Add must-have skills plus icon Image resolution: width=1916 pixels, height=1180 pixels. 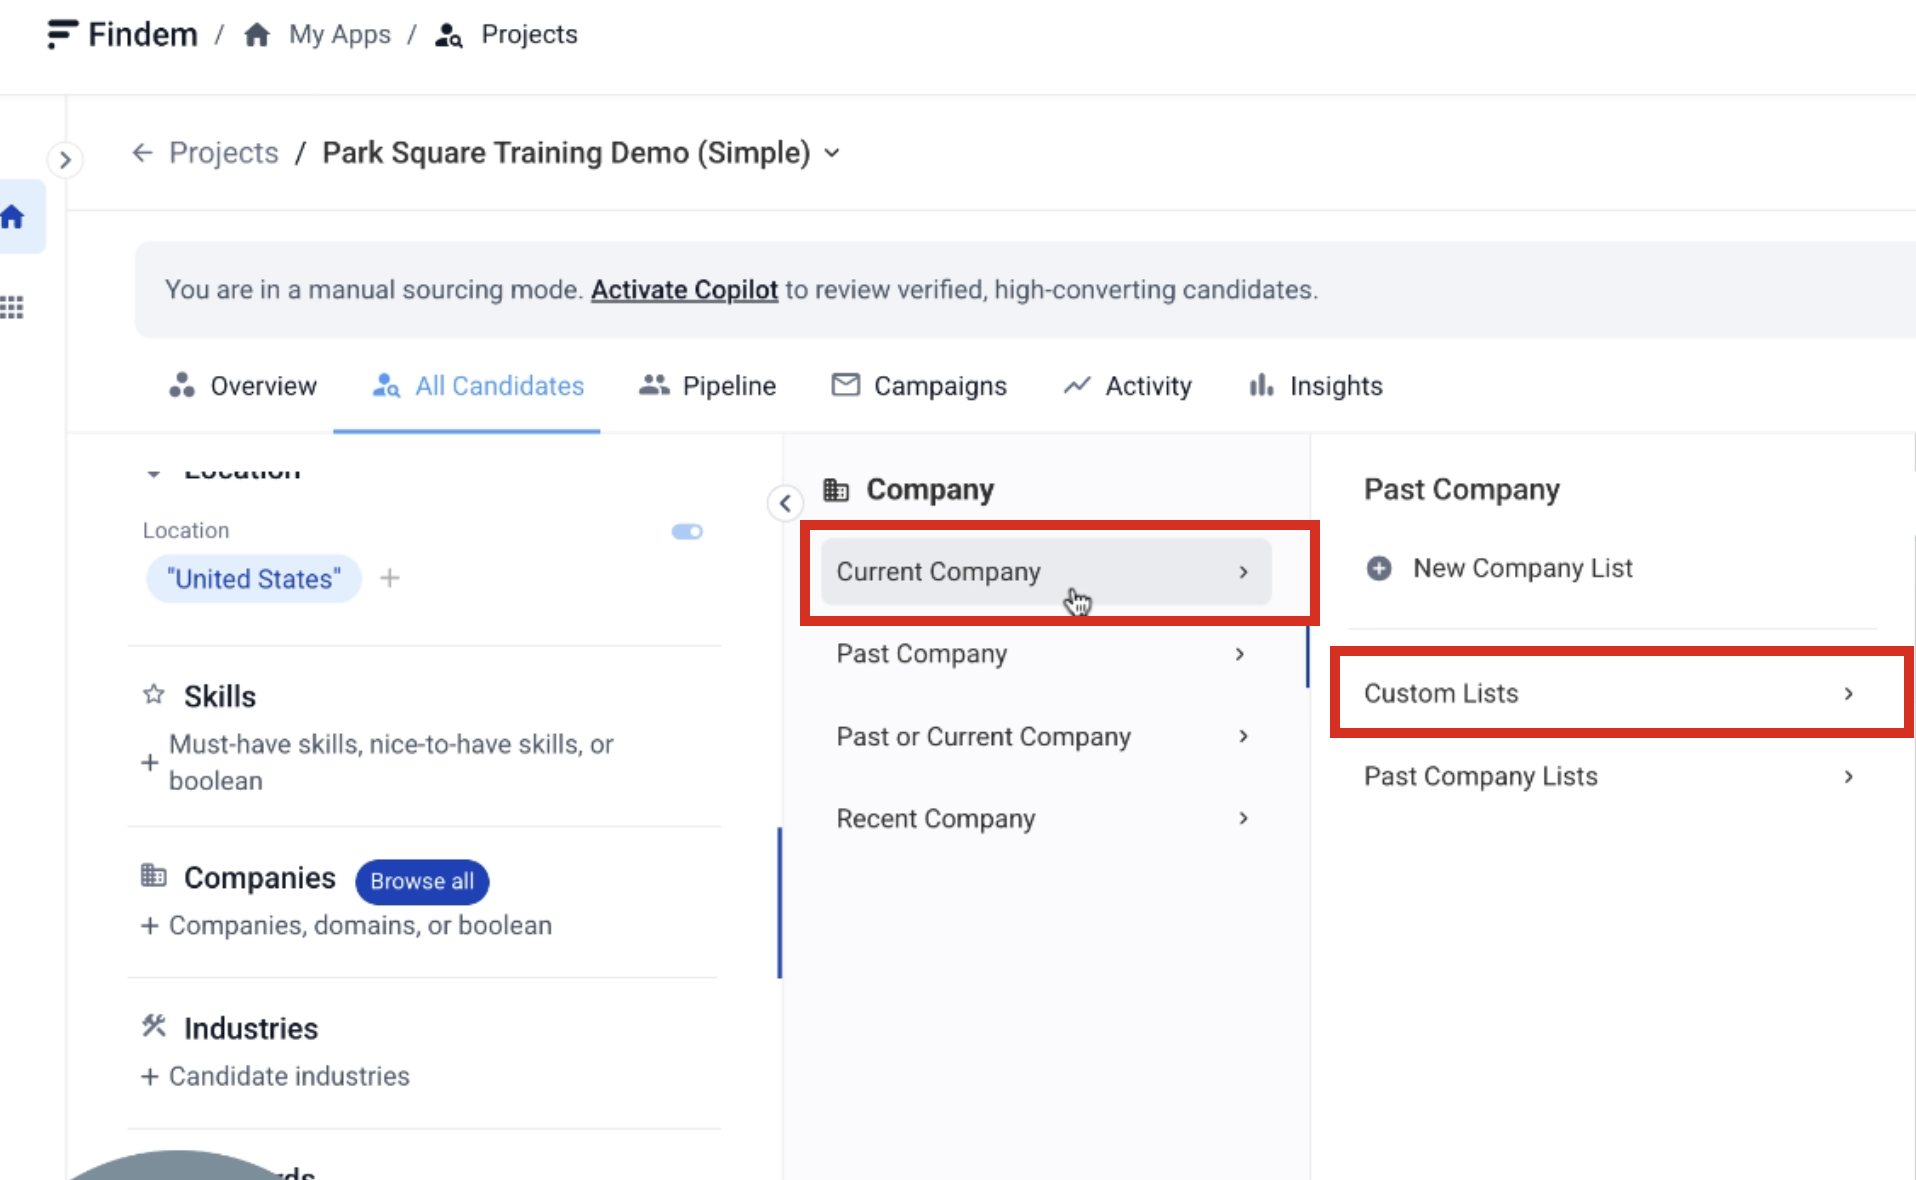coord(149,763)
